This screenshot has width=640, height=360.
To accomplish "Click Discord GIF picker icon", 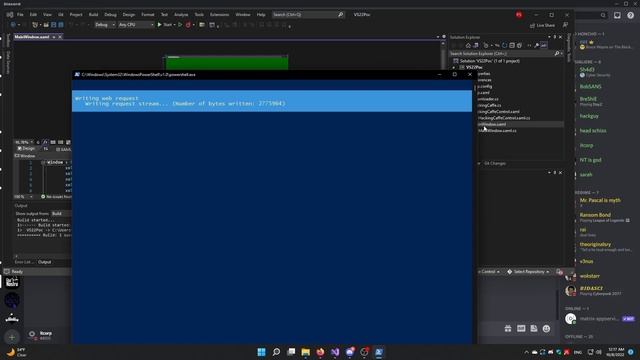I will [521, 329].
